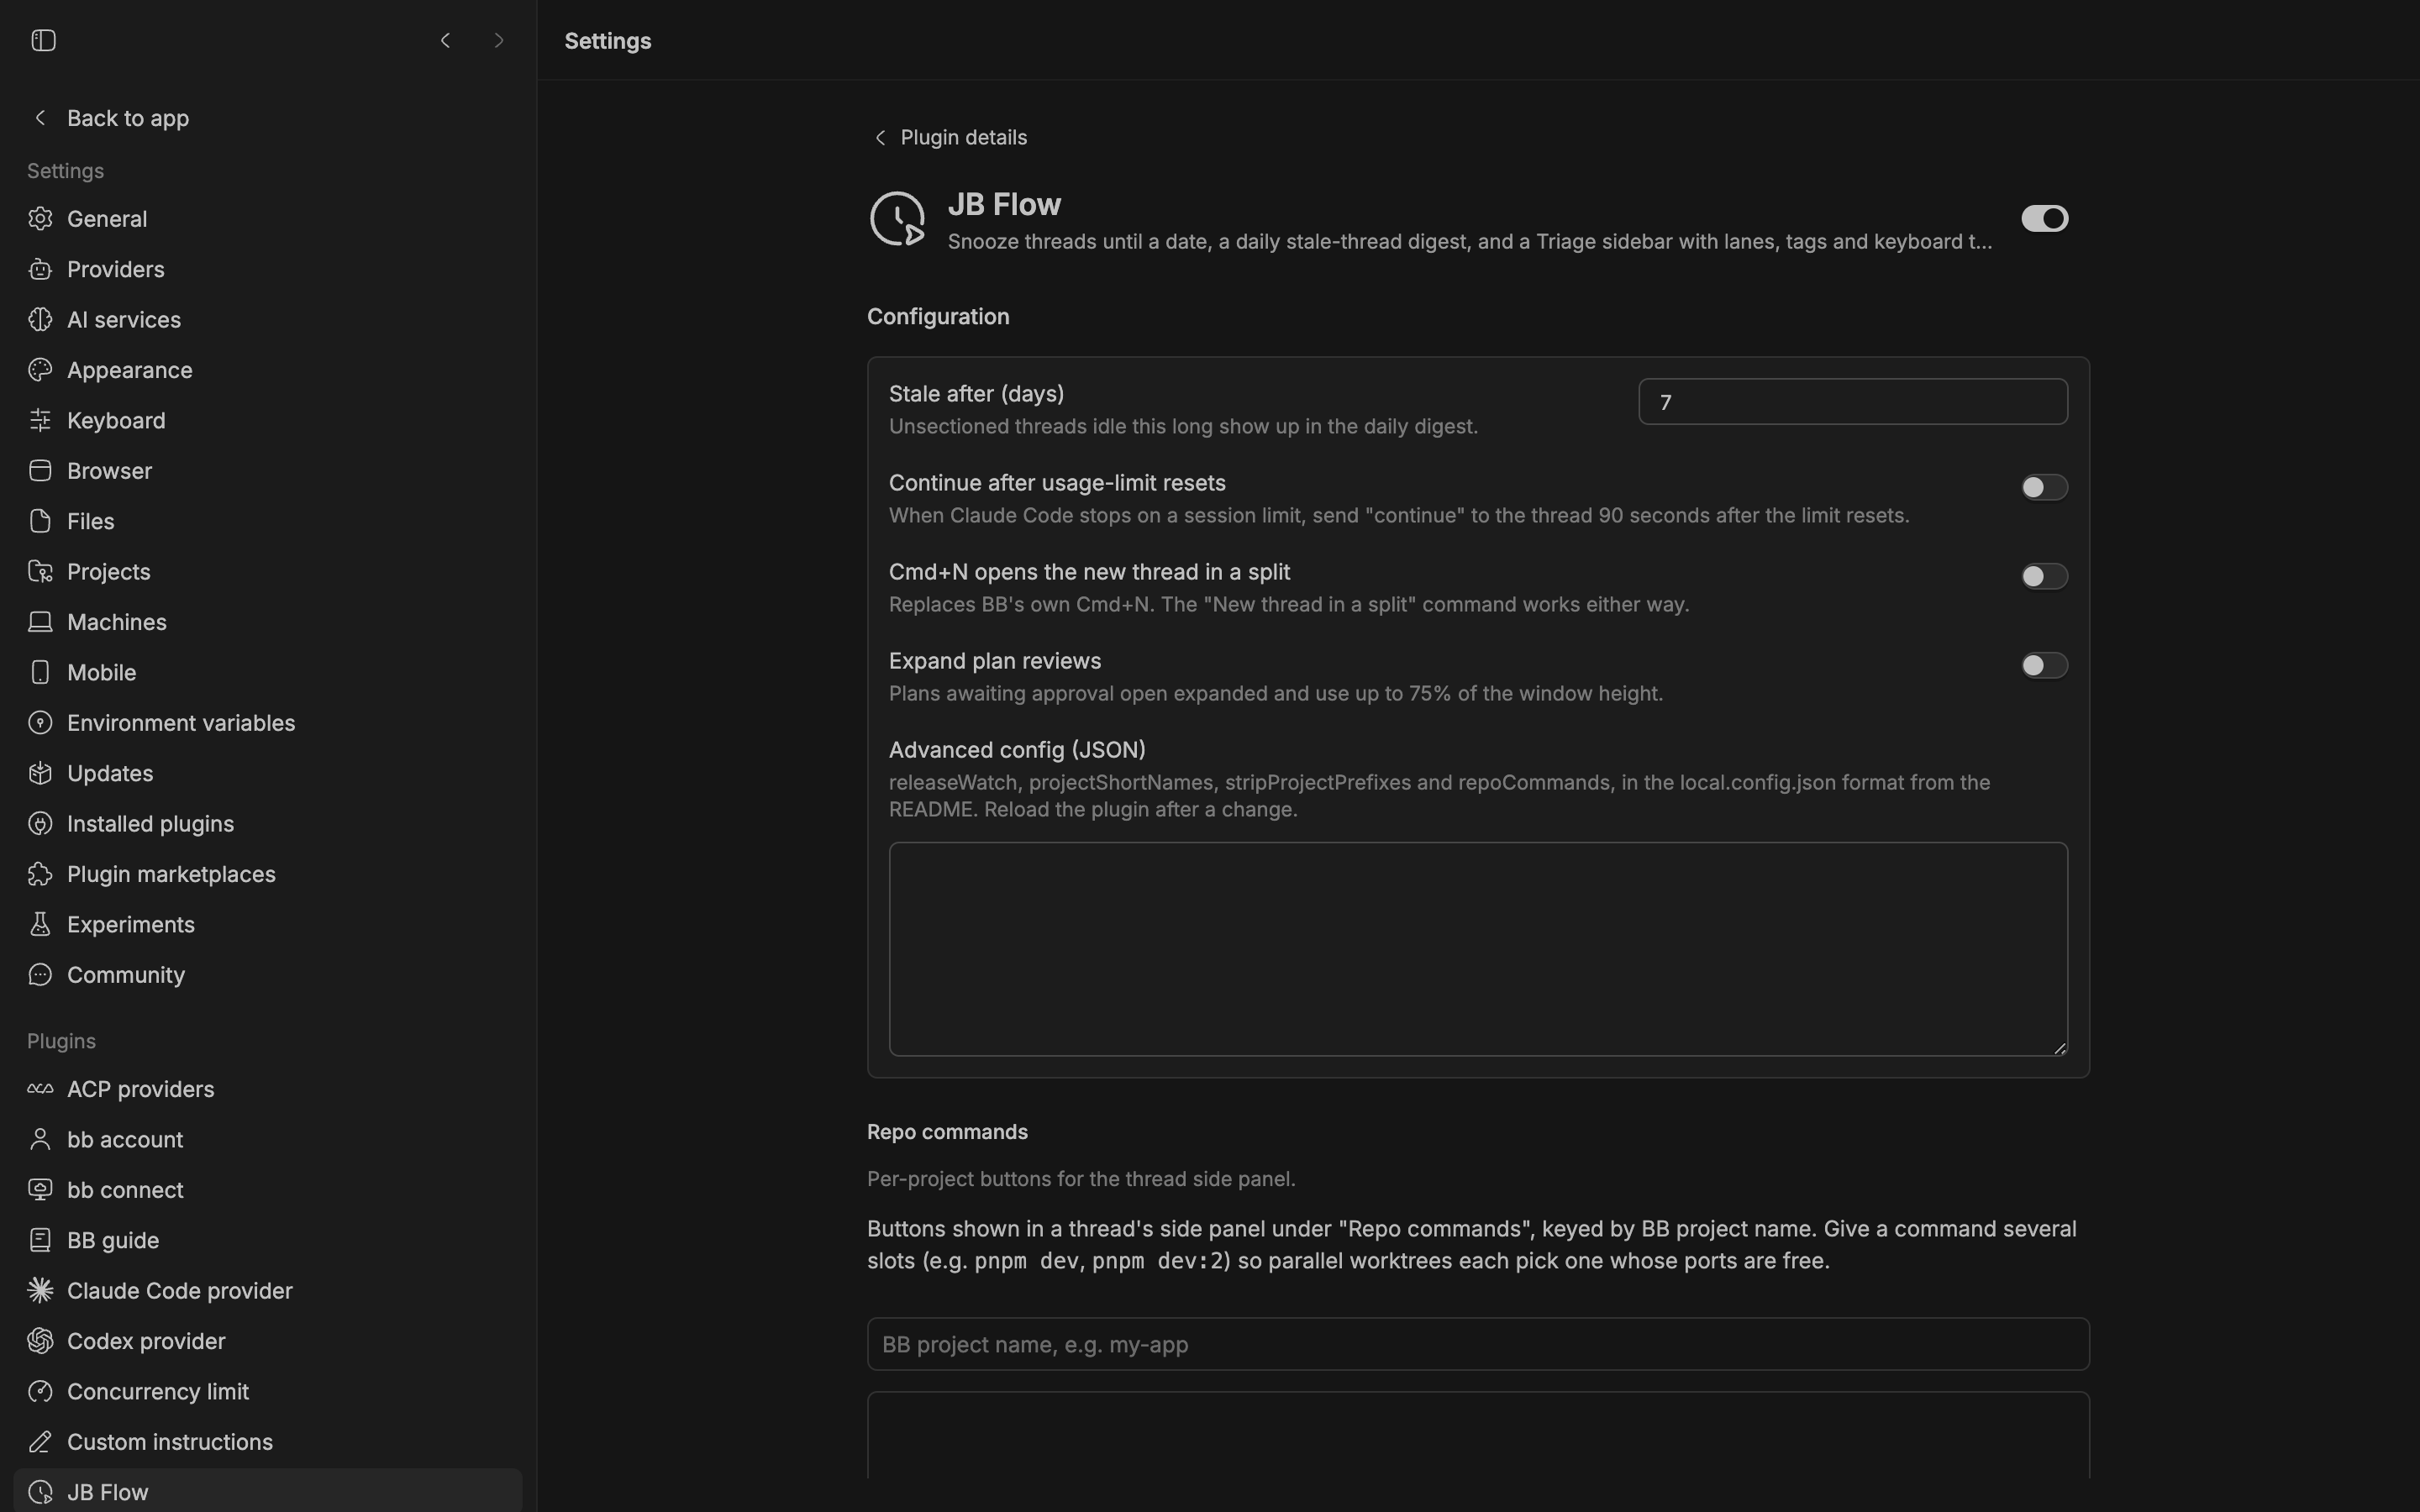
Task: Go forward with the right arrow
Action: pyautogui.click(x=499, y=40)
